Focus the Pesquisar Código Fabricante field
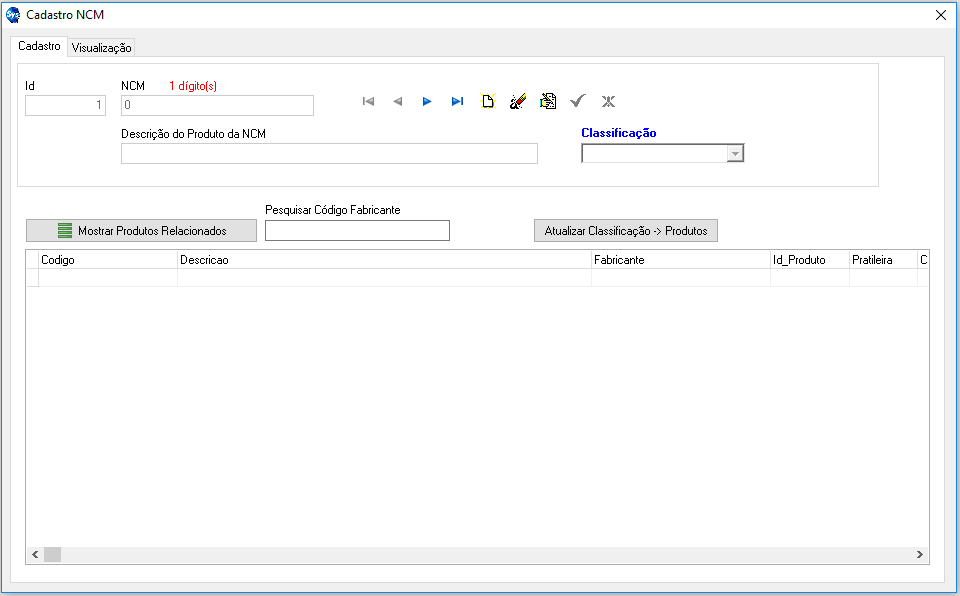 click(x=357, y=231)
